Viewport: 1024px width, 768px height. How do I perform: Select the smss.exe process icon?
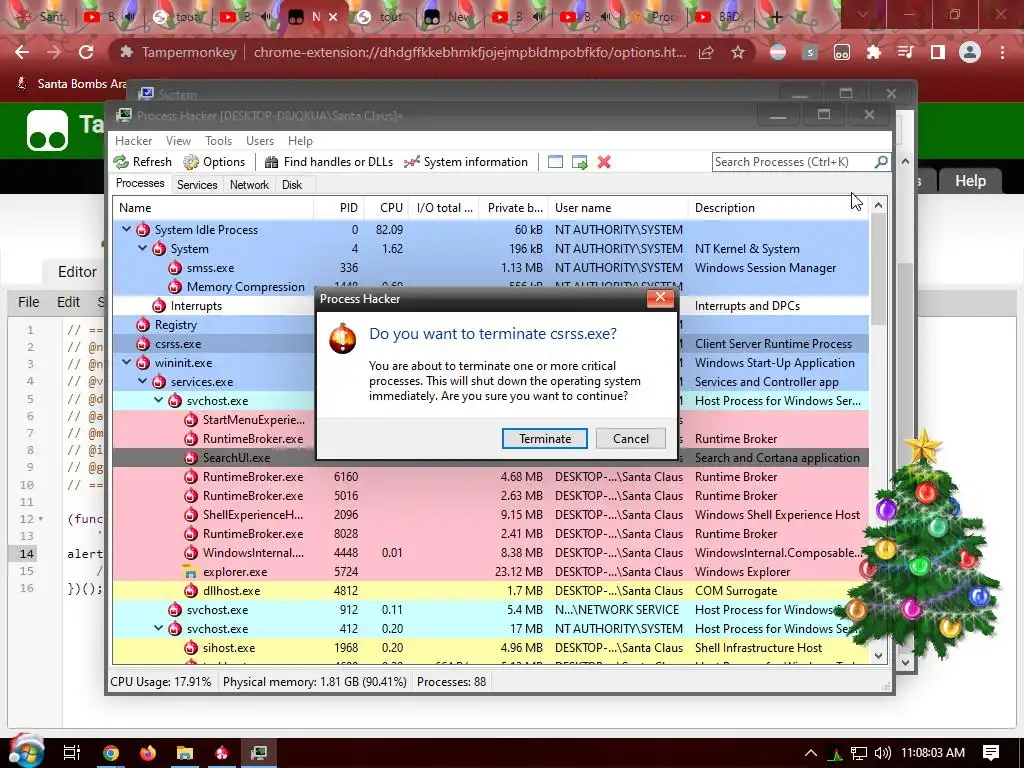pyautogui.click(x=174, y=268)
